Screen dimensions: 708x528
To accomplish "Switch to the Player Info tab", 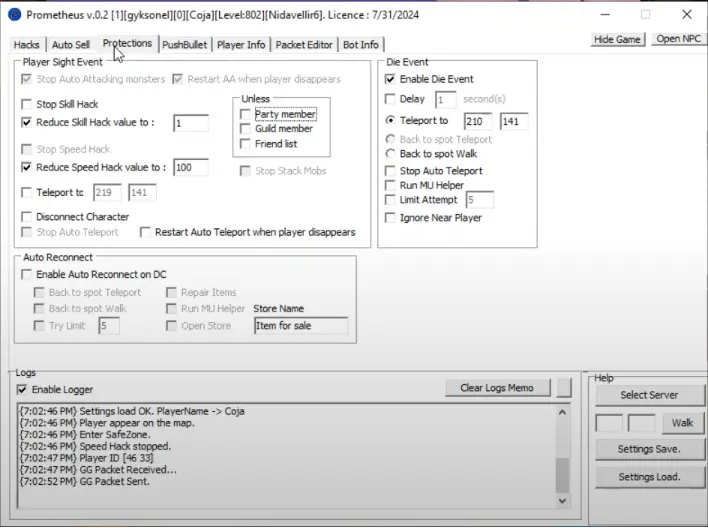I will pos(241,45).
